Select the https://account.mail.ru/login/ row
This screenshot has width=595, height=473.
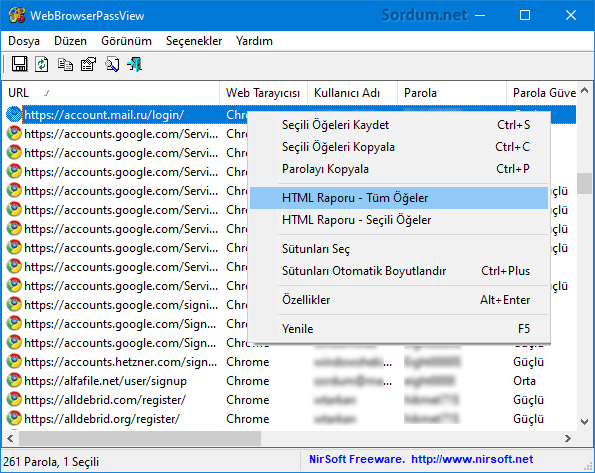tap(291, 115)
